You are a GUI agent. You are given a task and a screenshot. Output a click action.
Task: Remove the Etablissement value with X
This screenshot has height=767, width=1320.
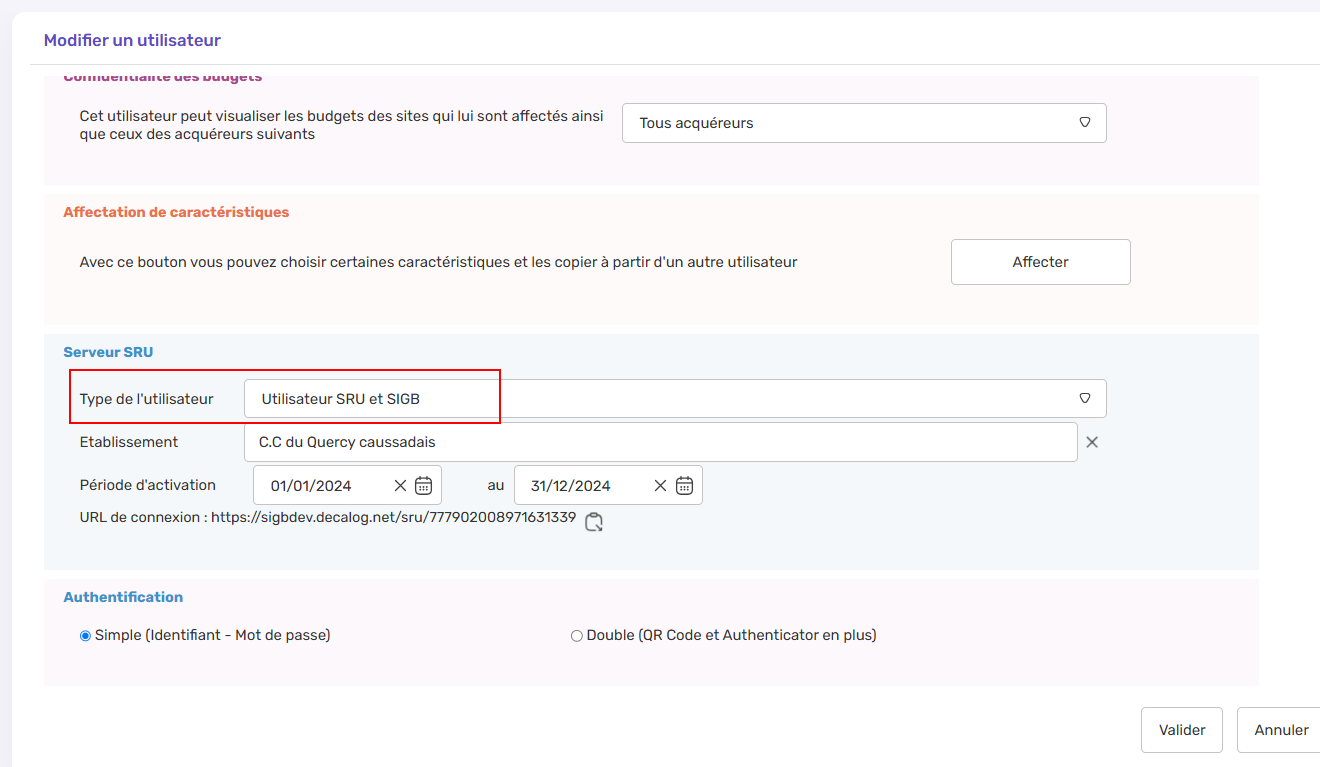click(x=1092, y=442)
